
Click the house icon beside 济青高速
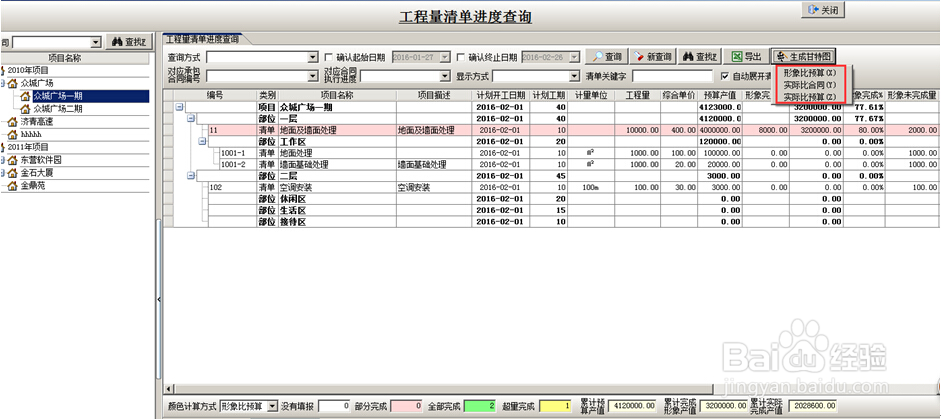[x=13, y=122]
